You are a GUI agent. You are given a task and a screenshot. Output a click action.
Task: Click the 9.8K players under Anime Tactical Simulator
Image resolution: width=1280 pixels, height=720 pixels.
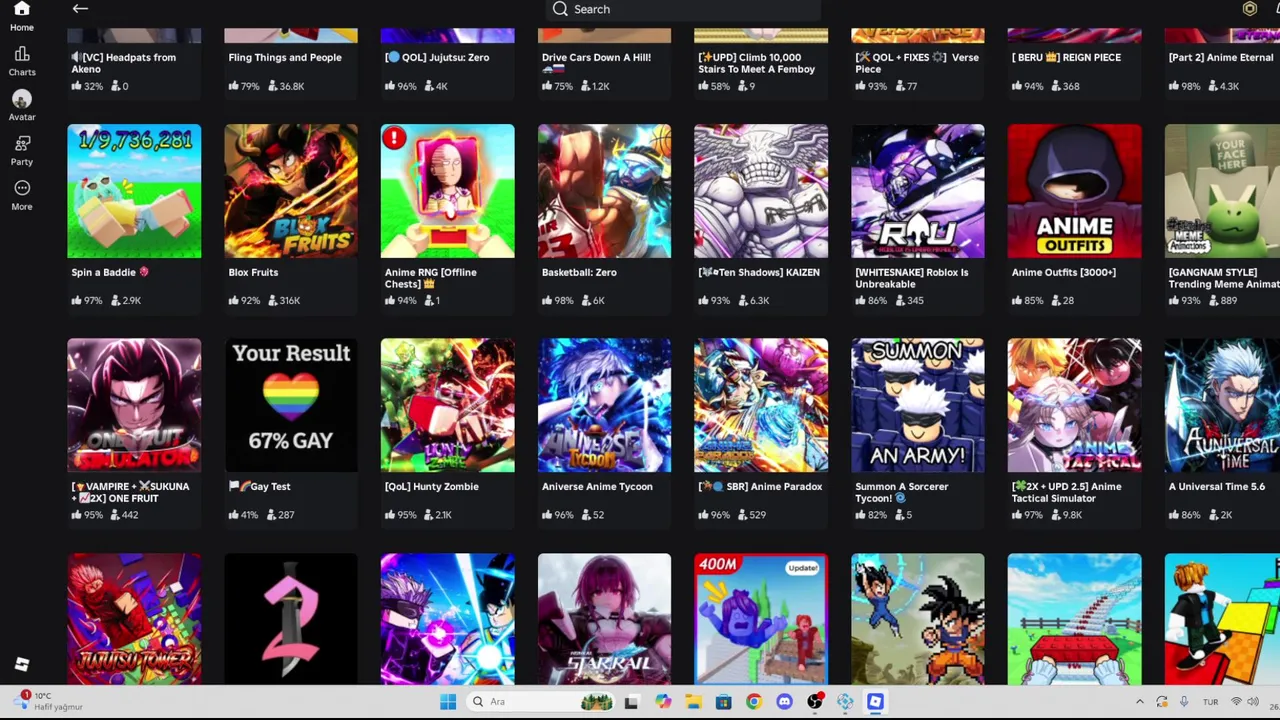click(1067, 514)
